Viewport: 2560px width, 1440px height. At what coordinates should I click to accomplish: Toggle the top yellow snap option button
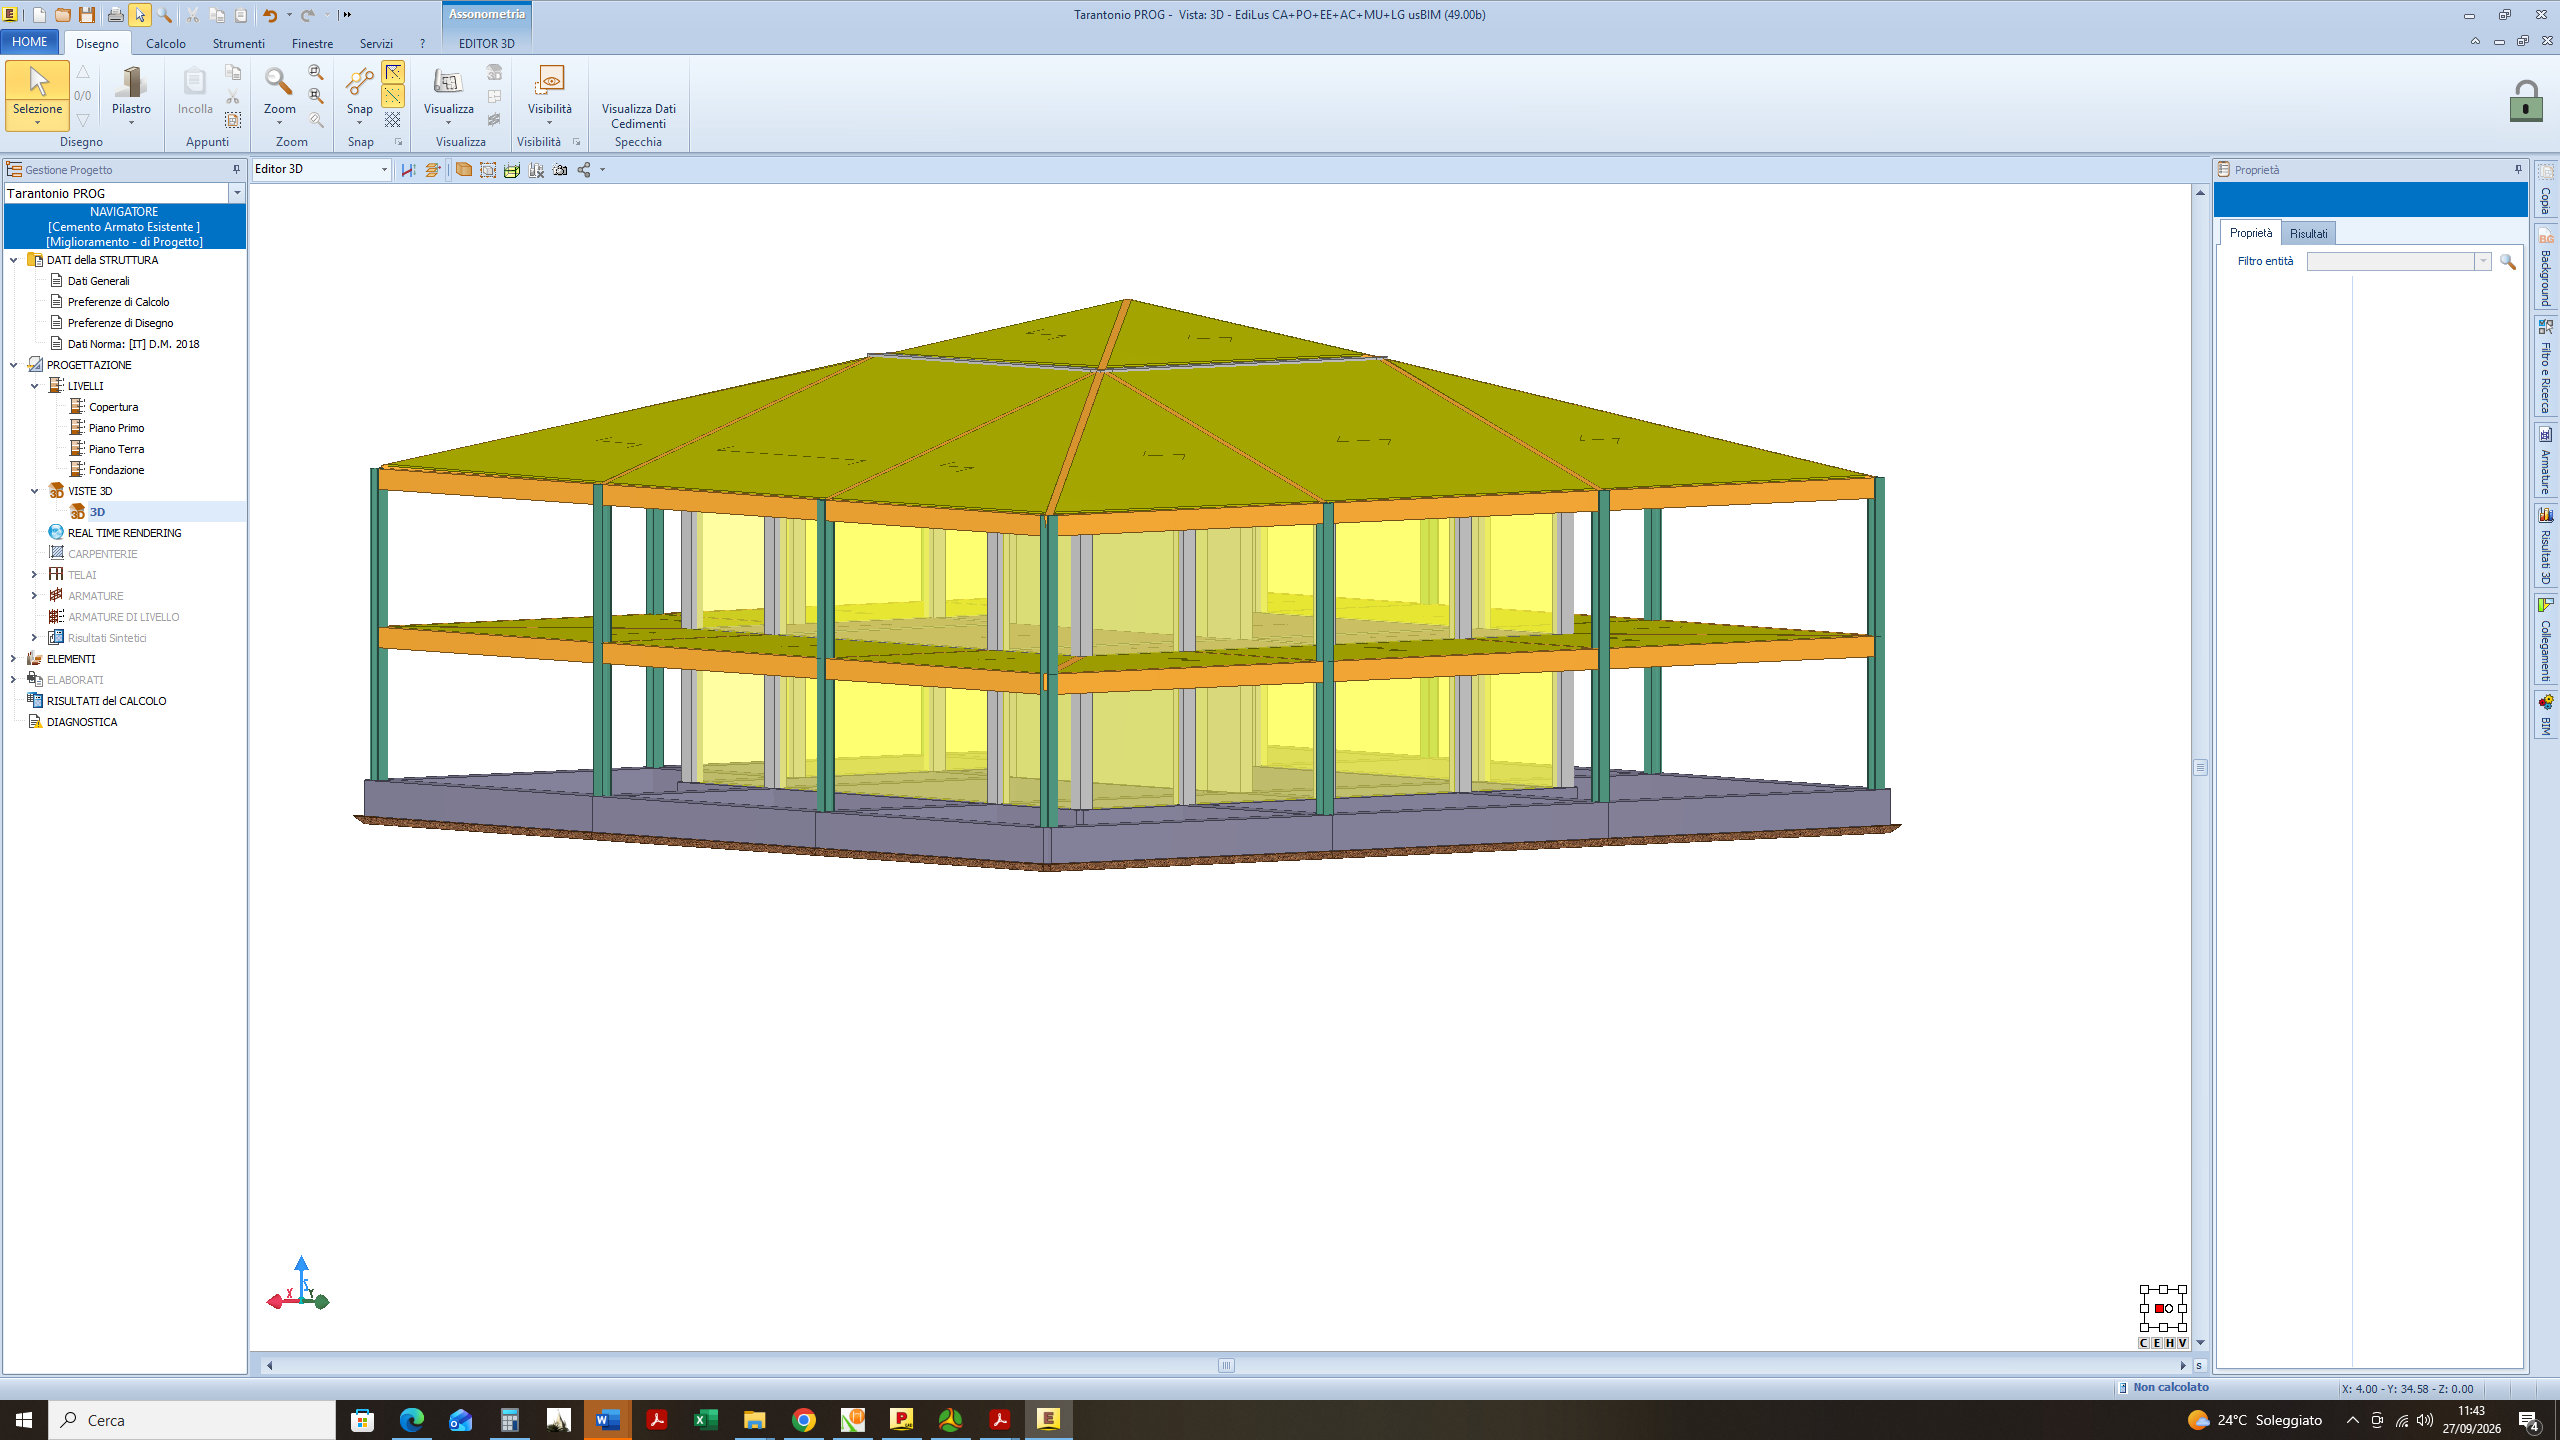393,72
